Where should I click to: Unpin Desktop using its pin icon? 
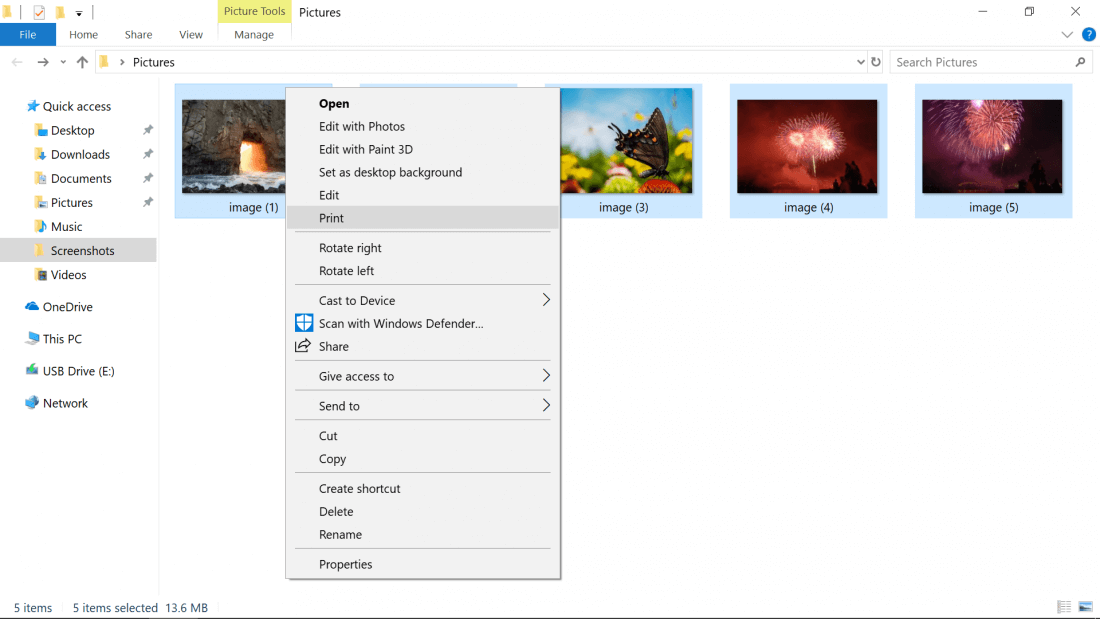tap(147, 130)
